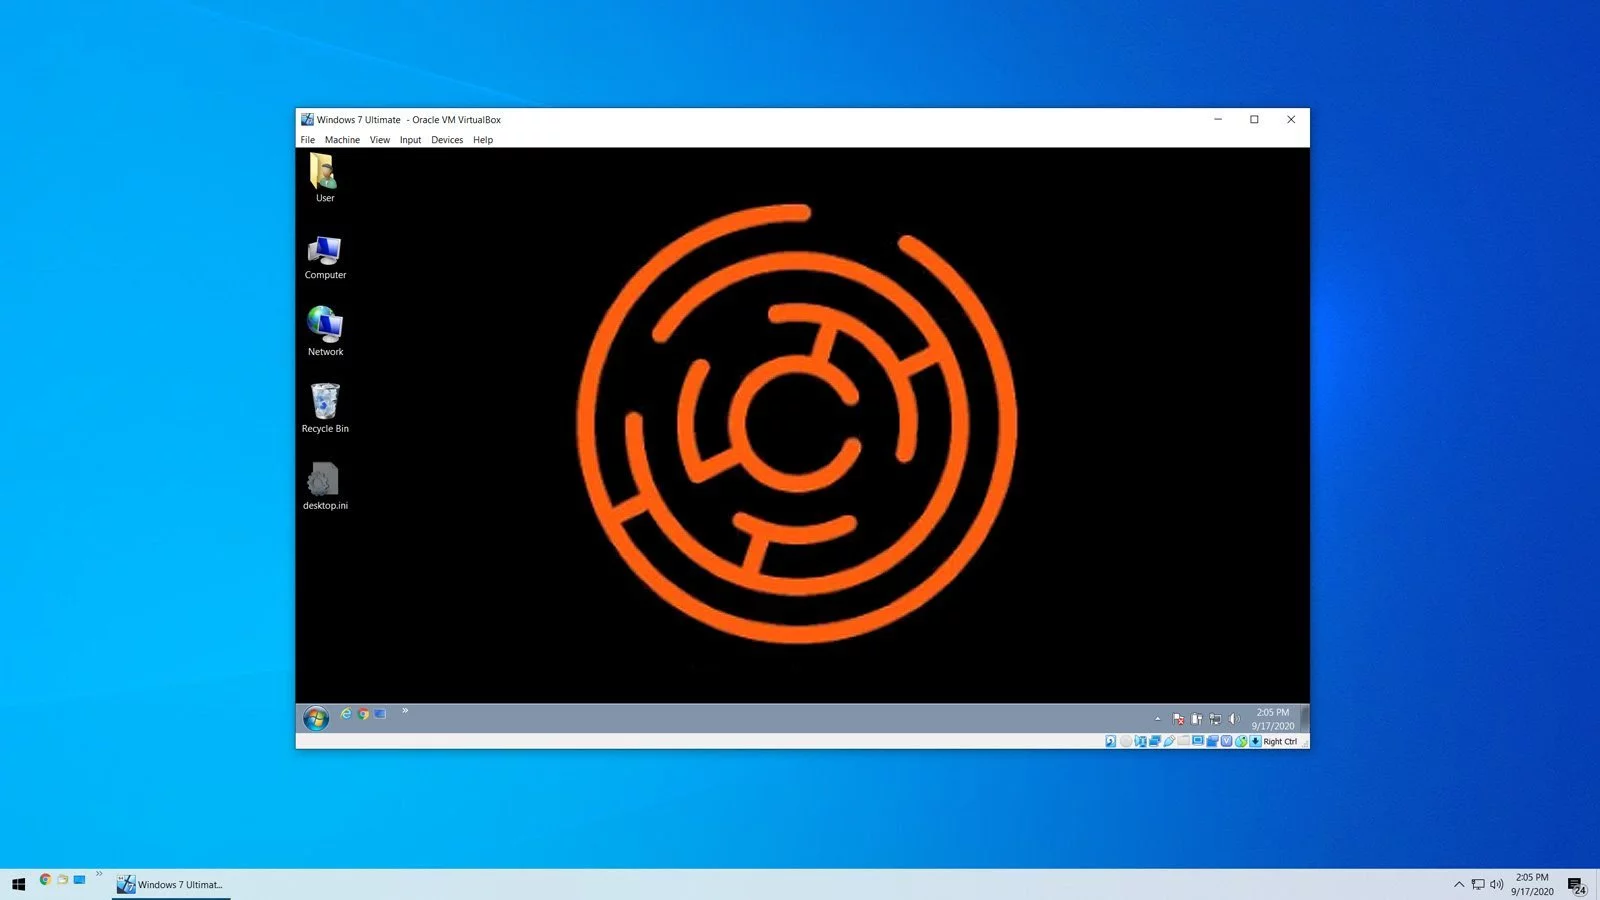Click Windows 7 Ultimate host taskbar button
Viewport: 1600px width, 900px height.
pos(171,884)
